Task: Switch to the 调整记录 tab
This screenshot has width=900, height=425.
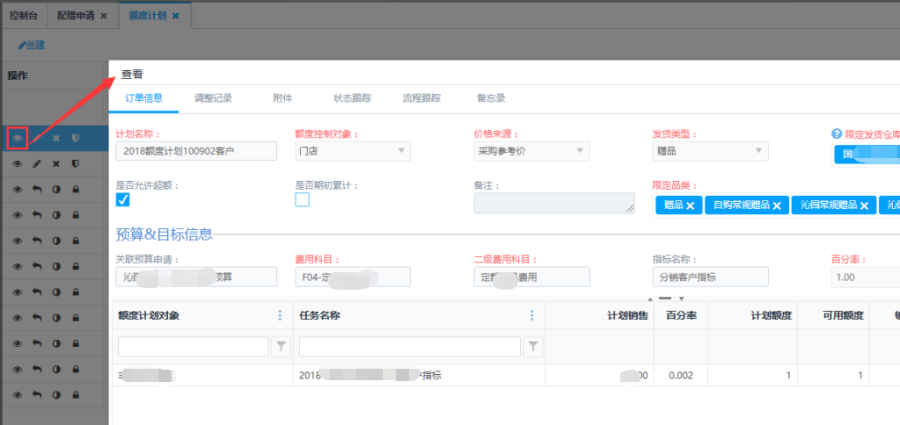Action: tap(211, 98)
